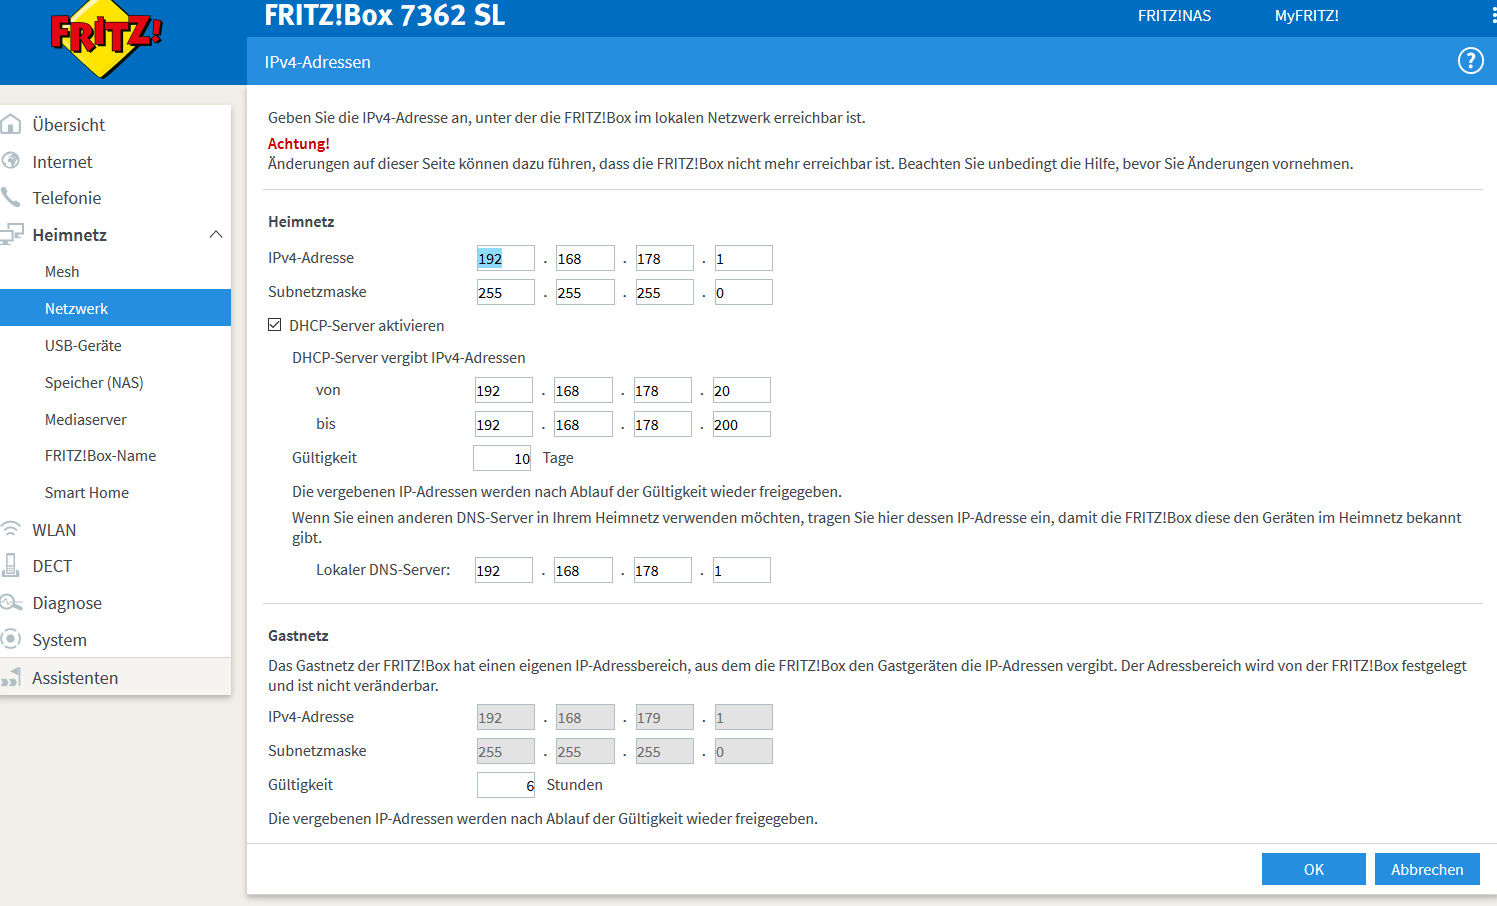Click the Übersicht home icon
This screenshot has height=906, width=1497.
(11, 124)
